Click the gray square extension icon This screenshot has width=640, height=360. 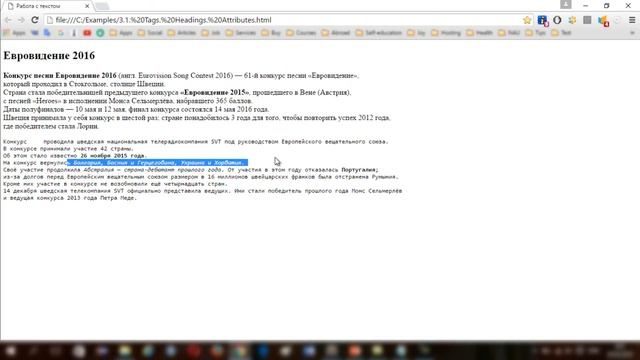587,20
